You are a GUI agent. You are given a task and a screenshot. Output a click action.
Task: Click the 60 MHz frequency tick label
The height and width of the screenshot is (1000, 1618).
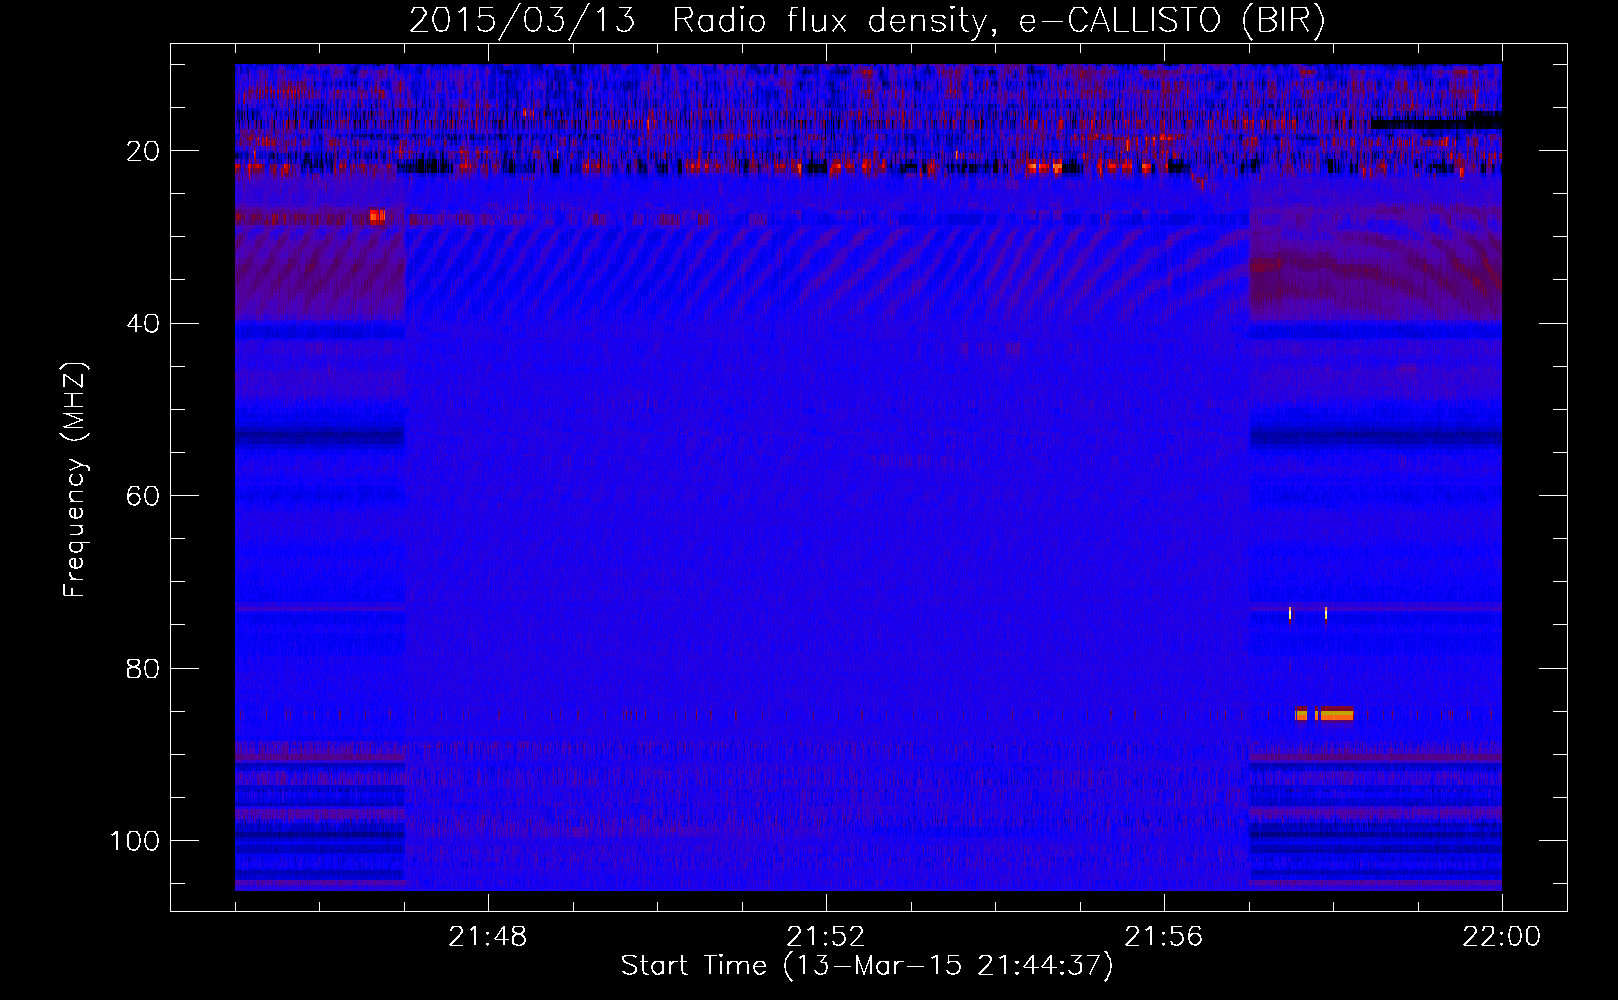(143, 497)
